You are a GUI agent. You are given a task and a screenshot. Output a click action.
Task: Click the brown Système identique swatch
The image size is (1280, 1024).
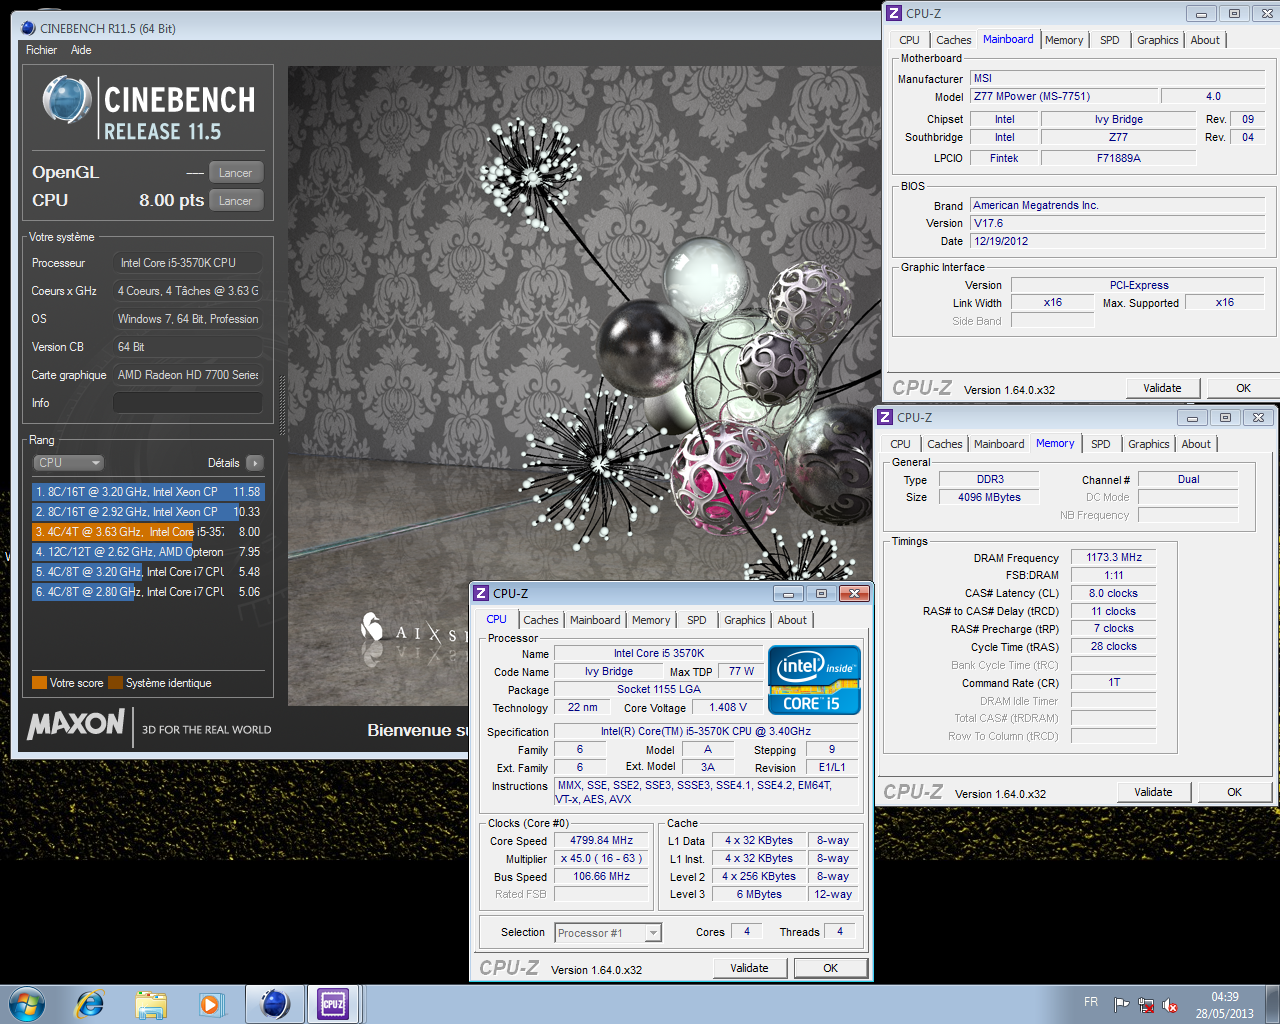point(115,683)
